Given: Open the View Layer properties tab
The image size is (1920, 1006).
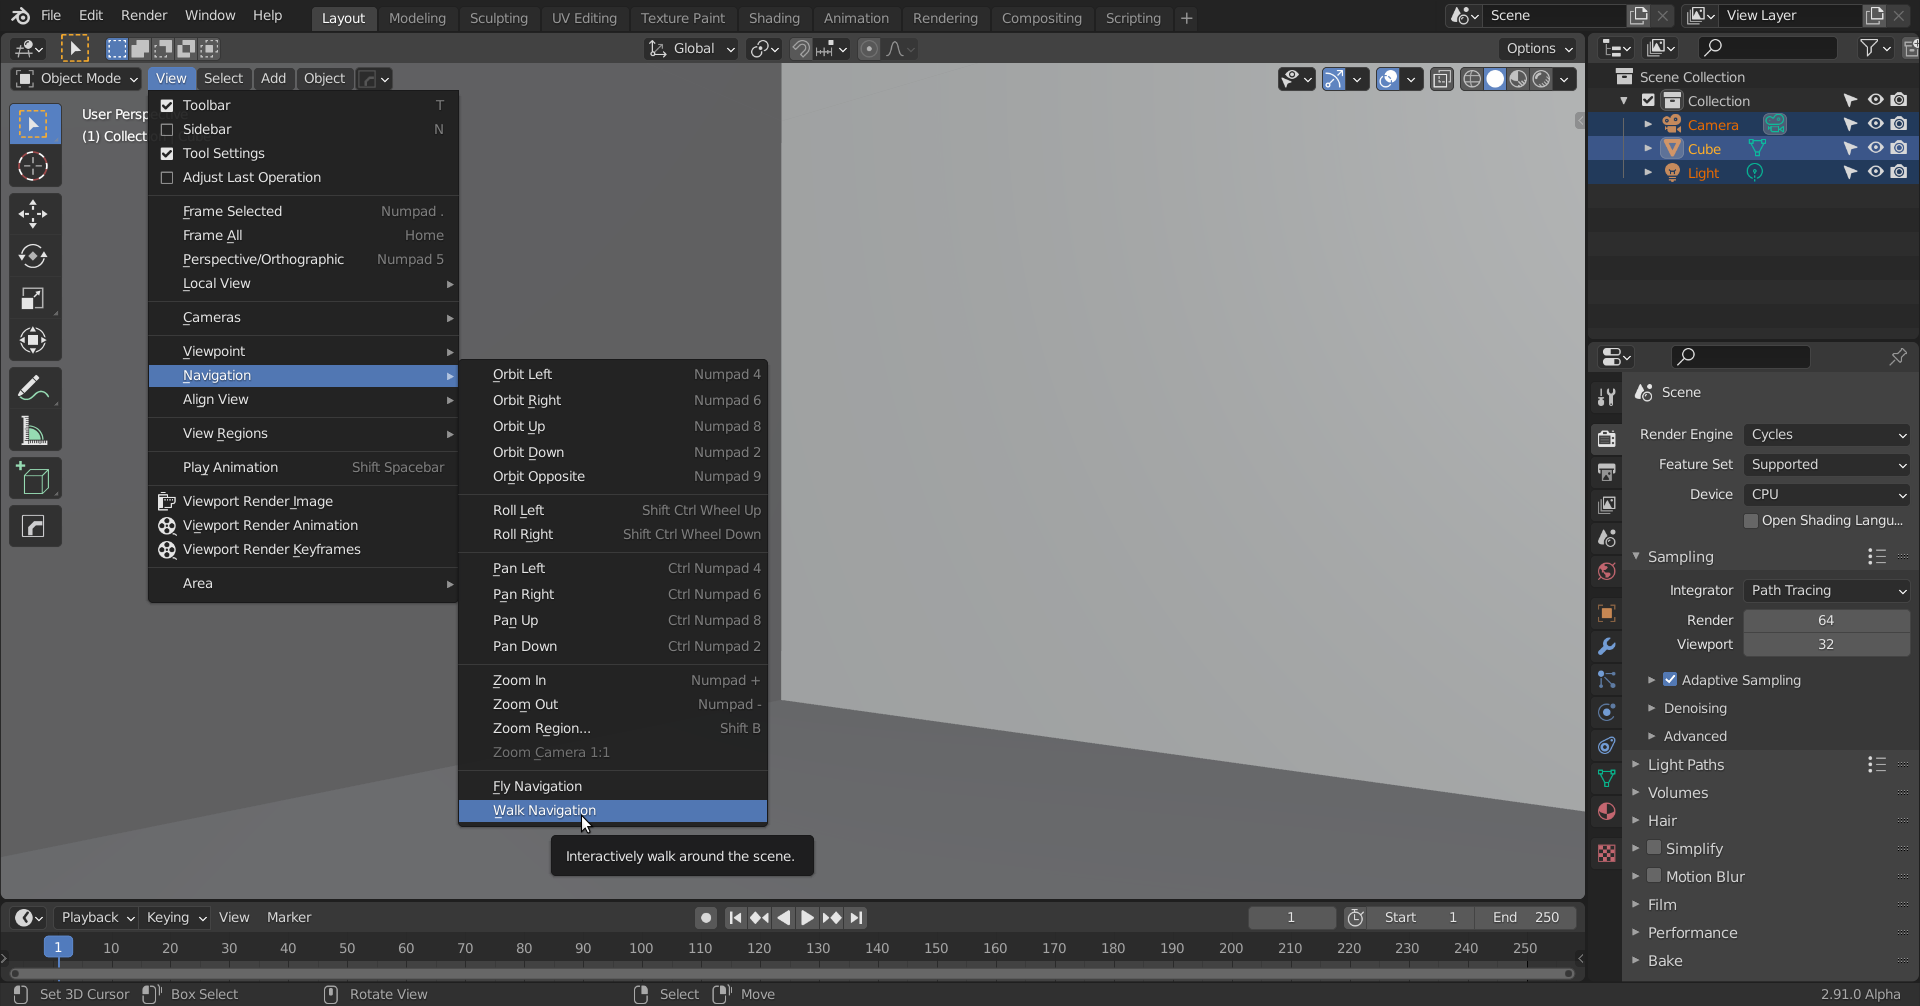Looking at the screenshot, I should [1607, 505].
